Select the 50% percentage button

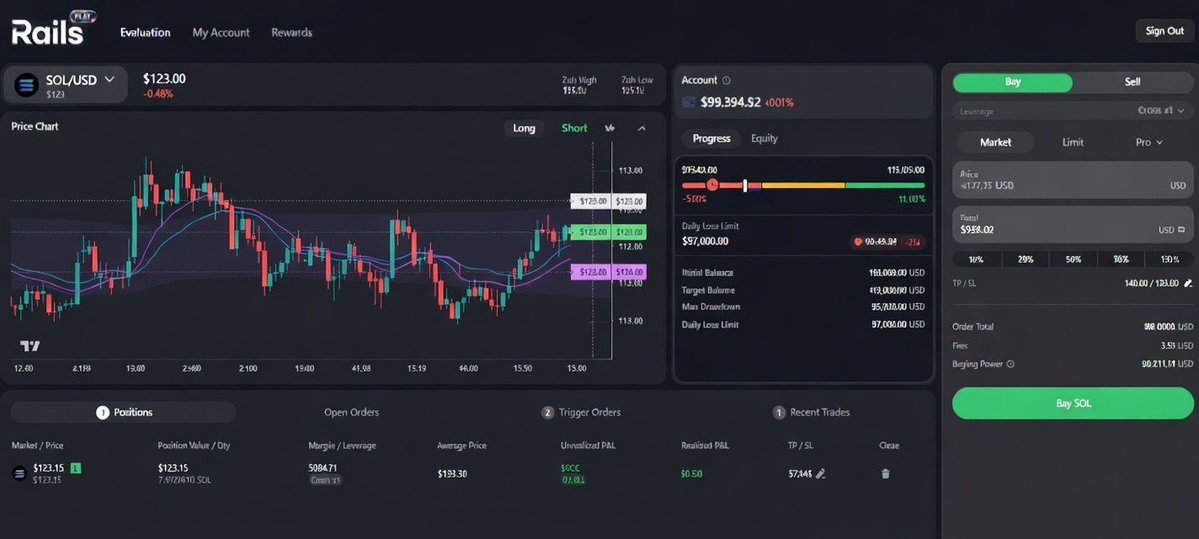pos(1073,259)
